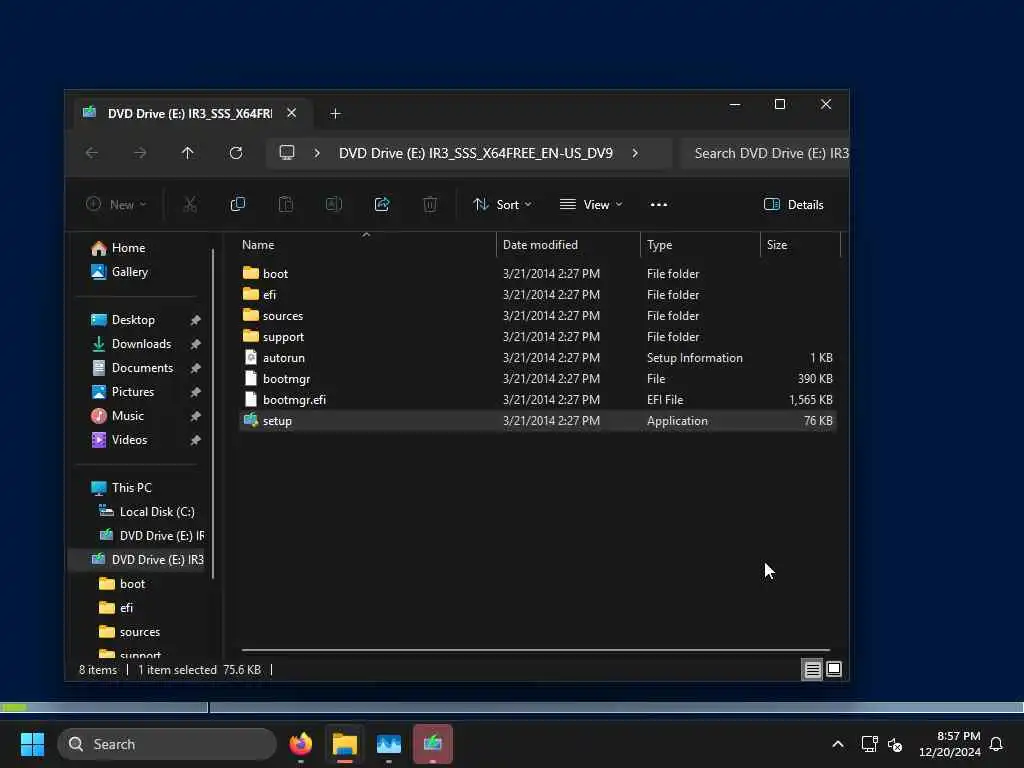Go forward with the right arrow button
1024x768 pixels.
(140, 153)
